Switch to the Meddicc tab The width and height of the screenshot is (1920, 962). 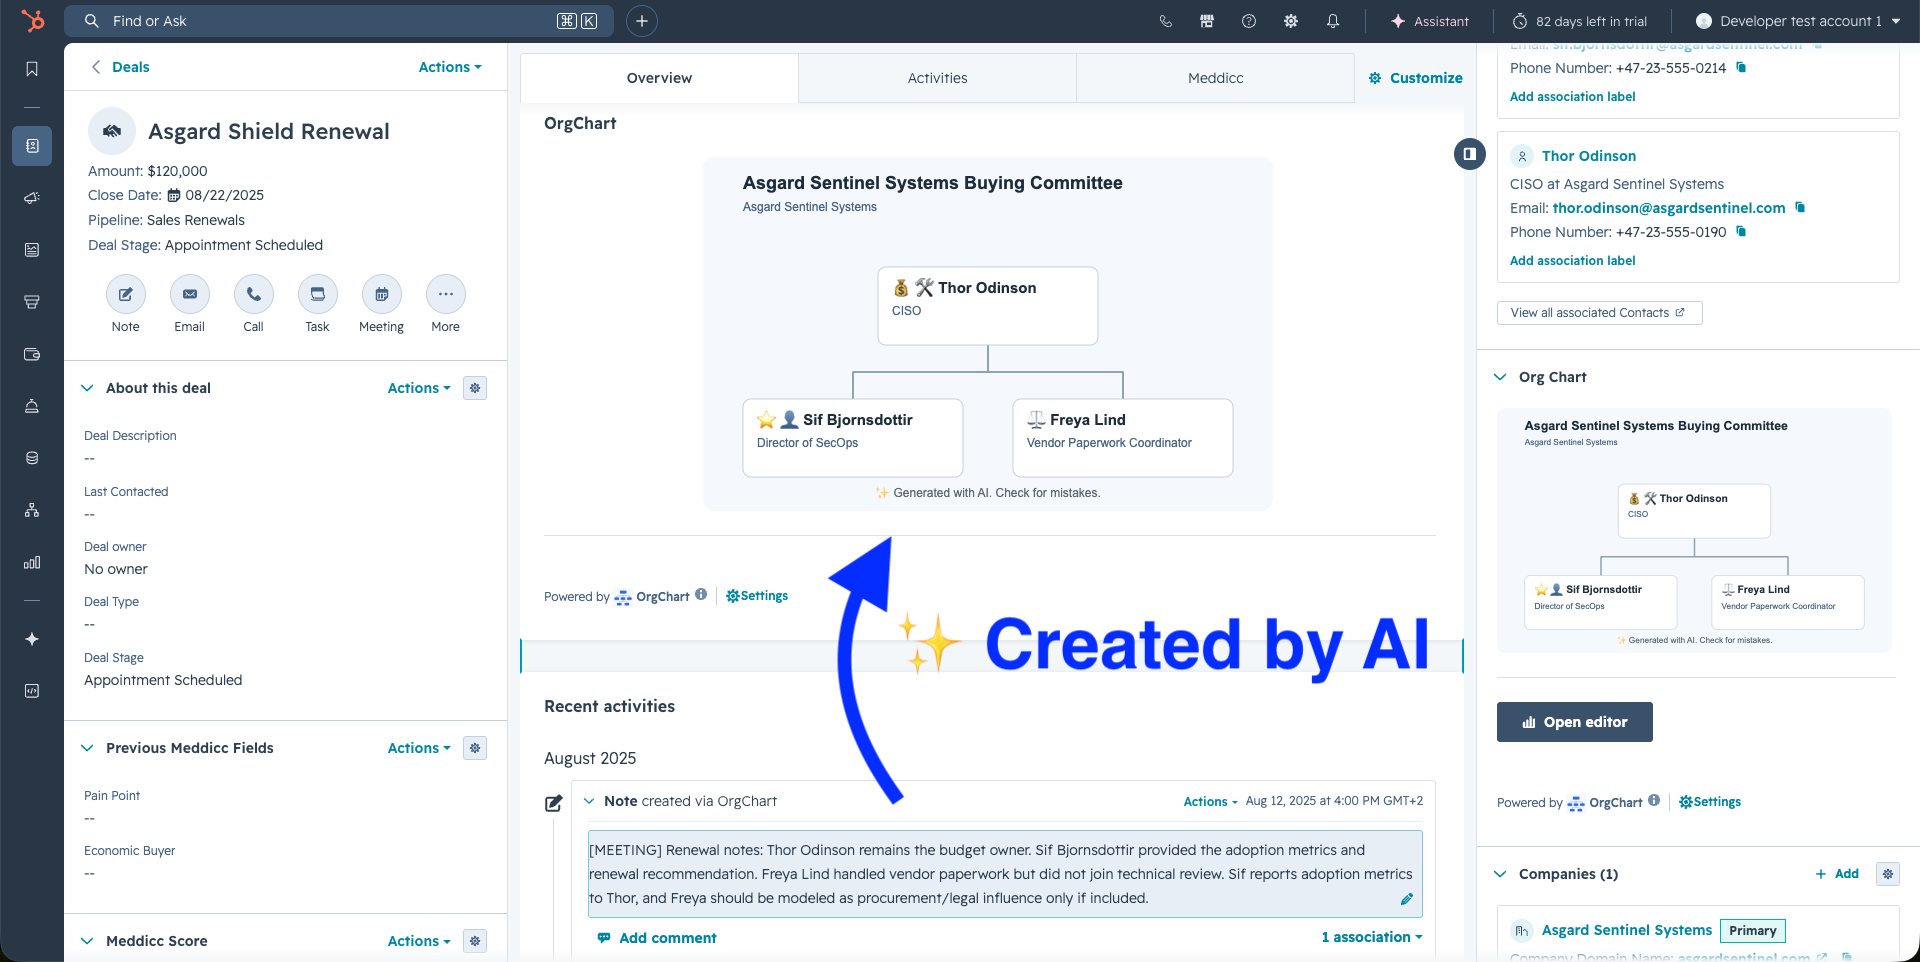(x=1215, y=78)
